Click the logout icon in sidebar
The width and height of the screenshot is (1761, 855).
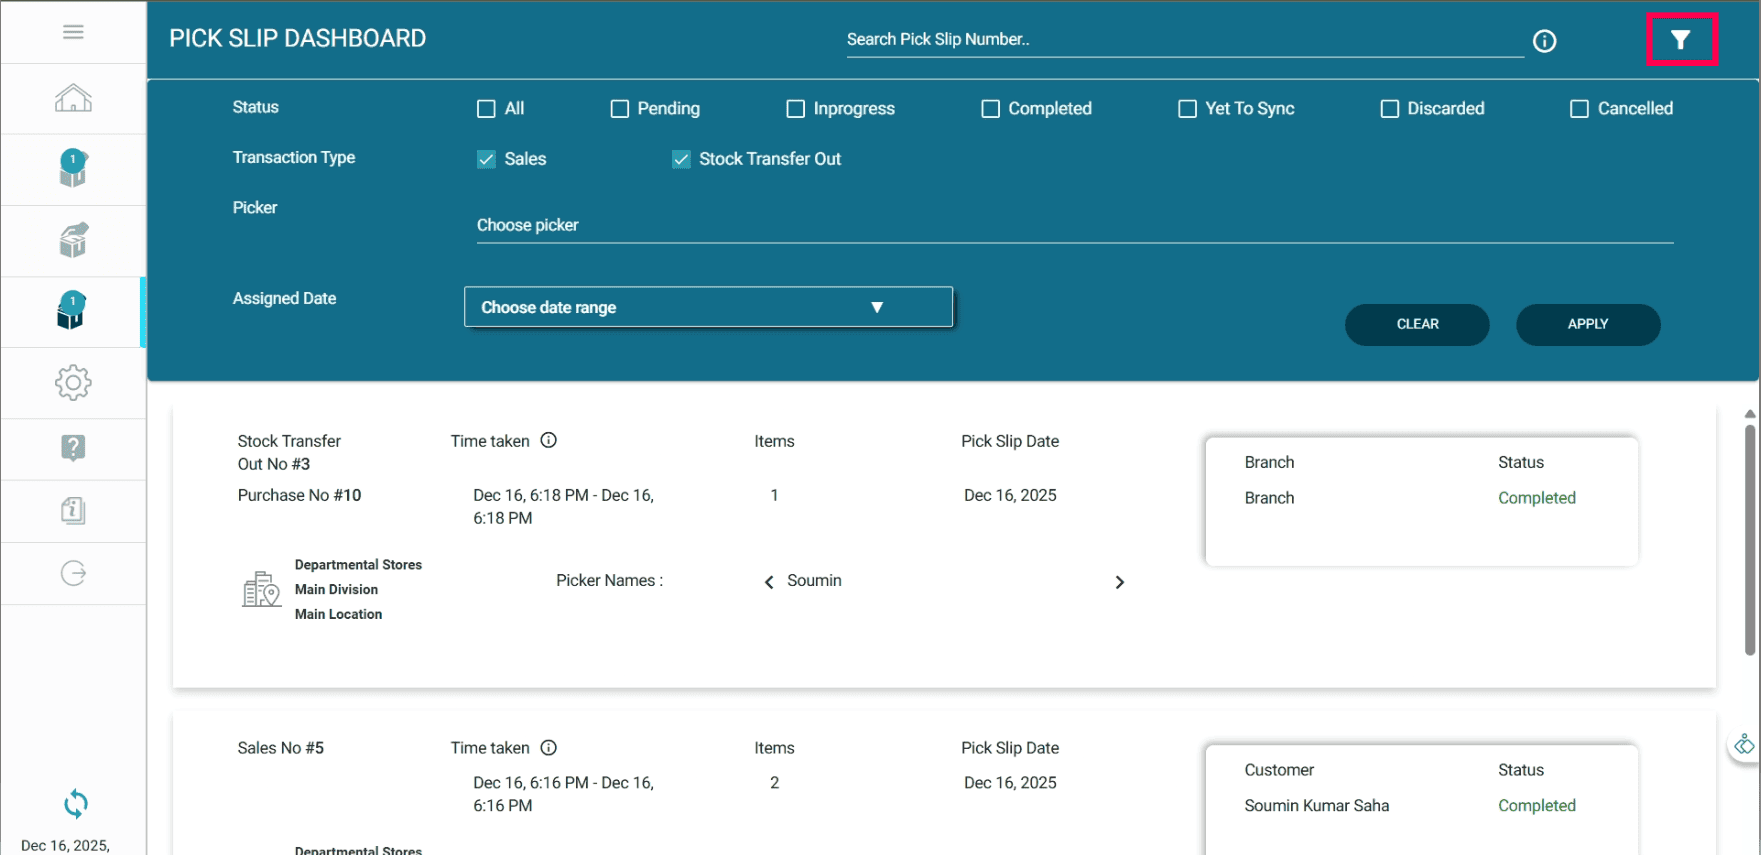coord(73,573)
